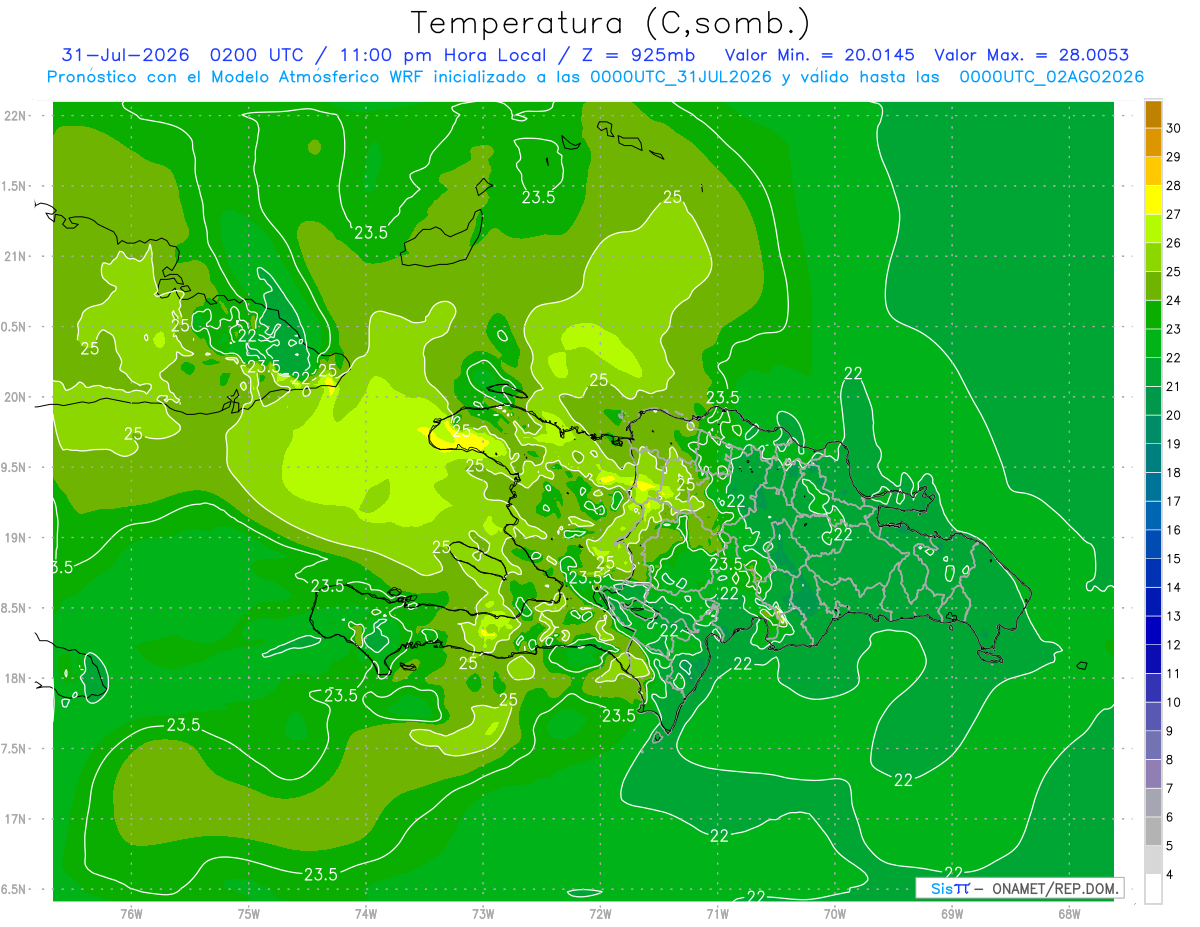Click the dark blue swatch between 11 and 12
The image size is (1200, 927).
click(x=1153, y=659)
